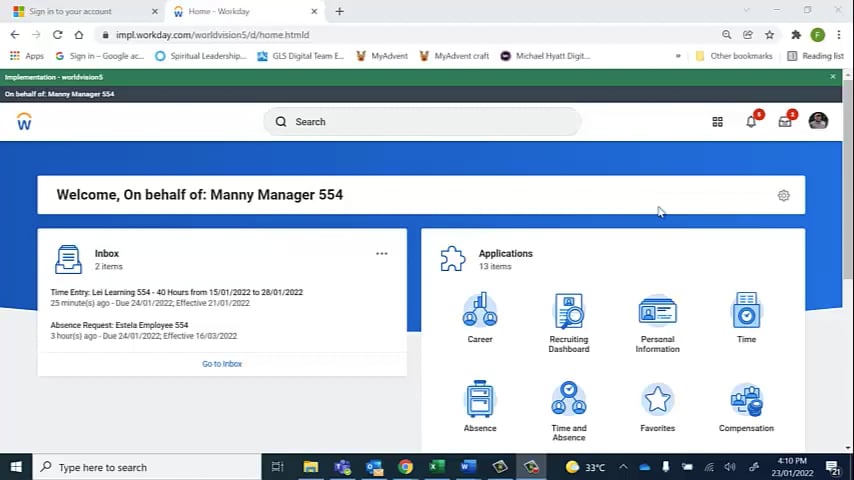Open MyAdvent bookmark
854x480 pixels.
382,56
